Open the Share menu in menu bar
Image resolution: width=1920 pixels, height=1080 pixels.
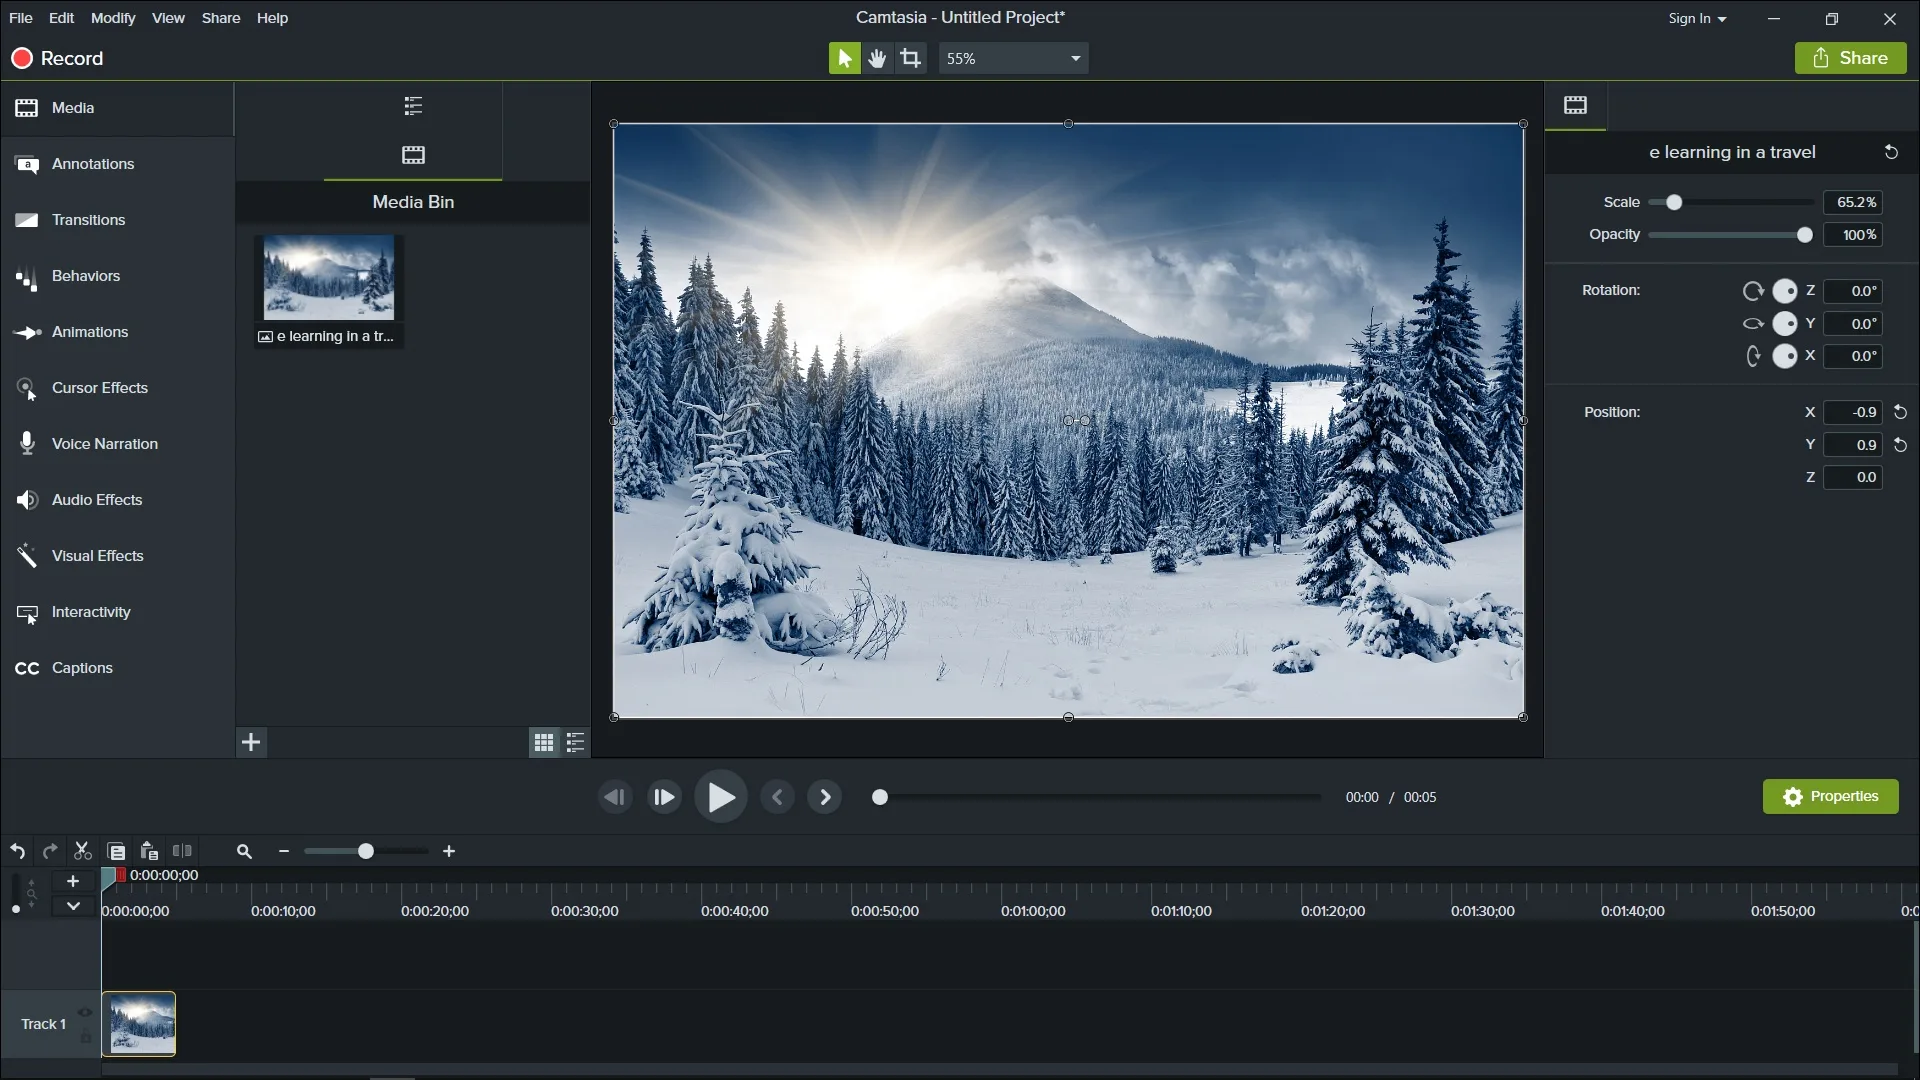221,18
